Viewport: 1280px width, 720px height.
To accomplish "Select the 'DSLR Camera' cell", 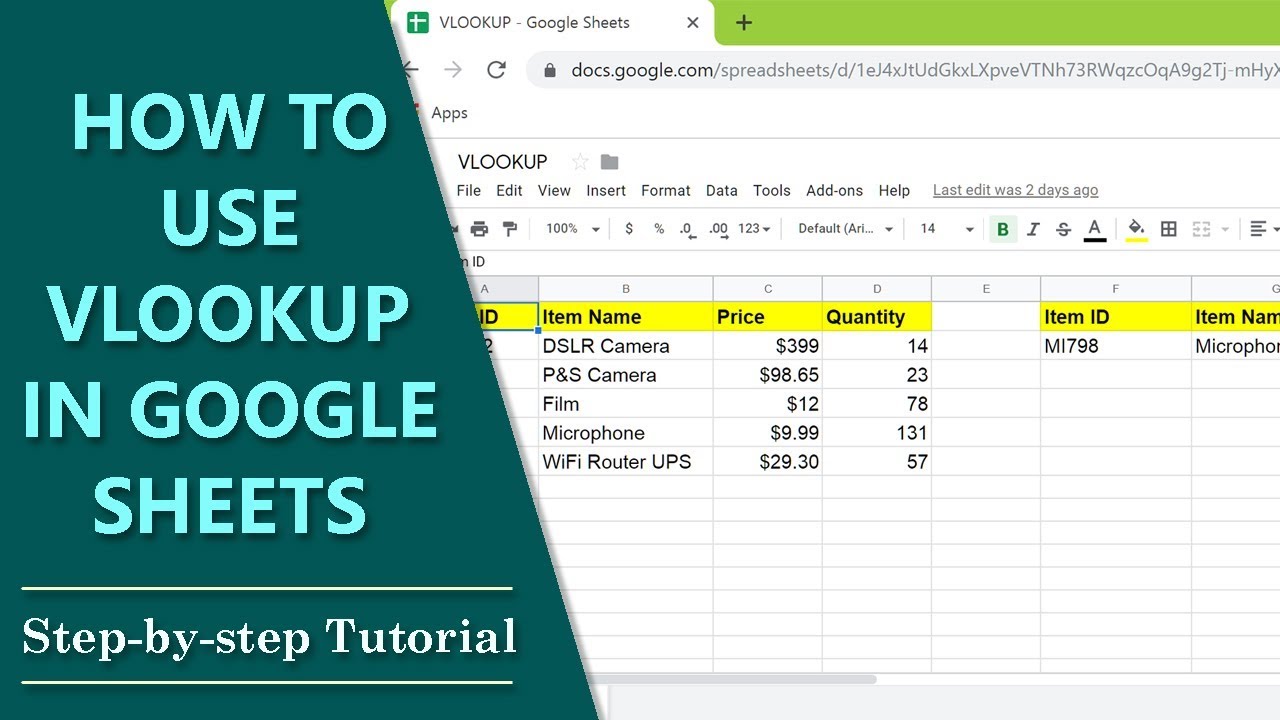I will pyautogui.click(x=626, y=346).
